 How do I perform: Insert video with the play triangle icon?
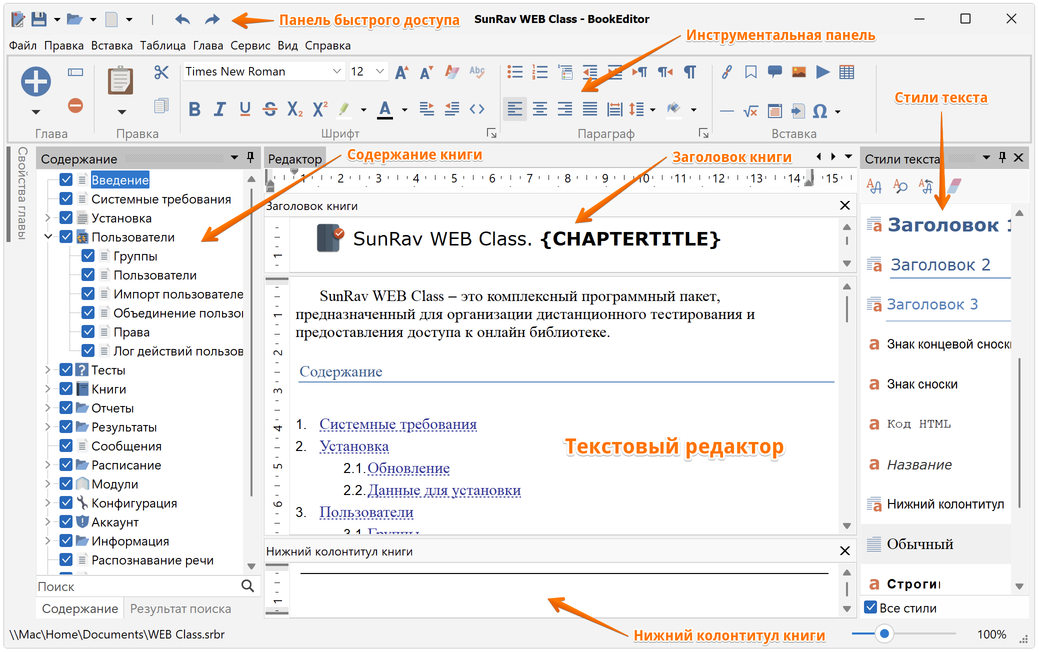[822, 72]
